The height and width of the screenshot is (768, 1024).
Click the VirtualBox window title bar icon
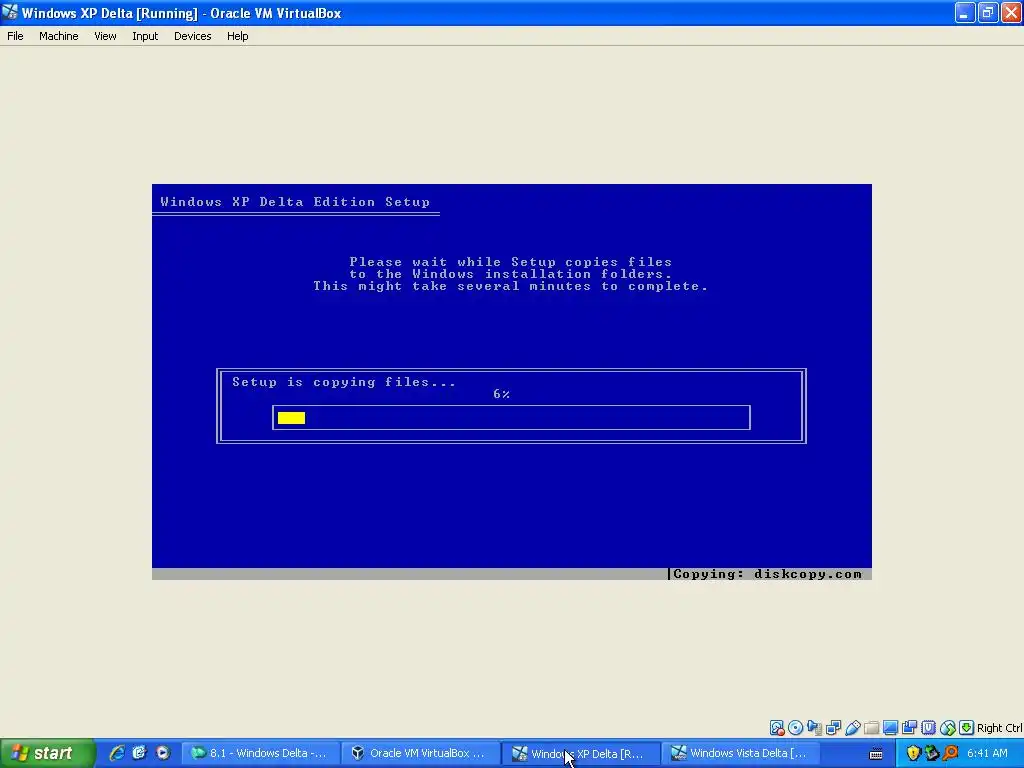pyautogui.click(x=10, y=12)
